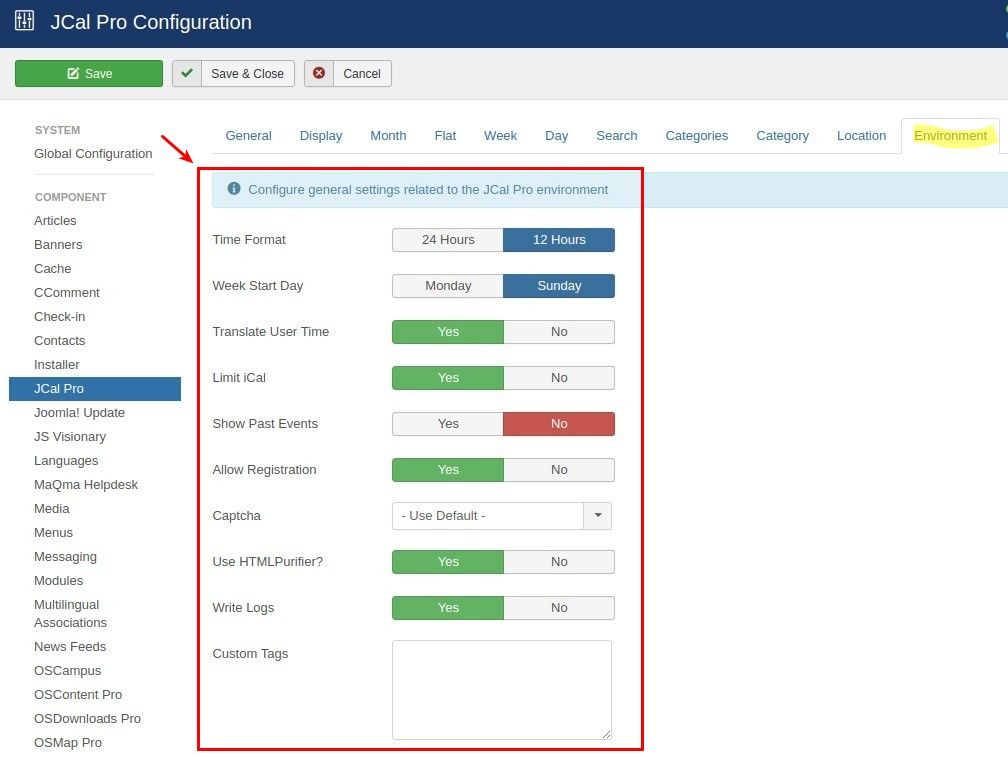Open Banners component settings

click(x=58, y=245)
